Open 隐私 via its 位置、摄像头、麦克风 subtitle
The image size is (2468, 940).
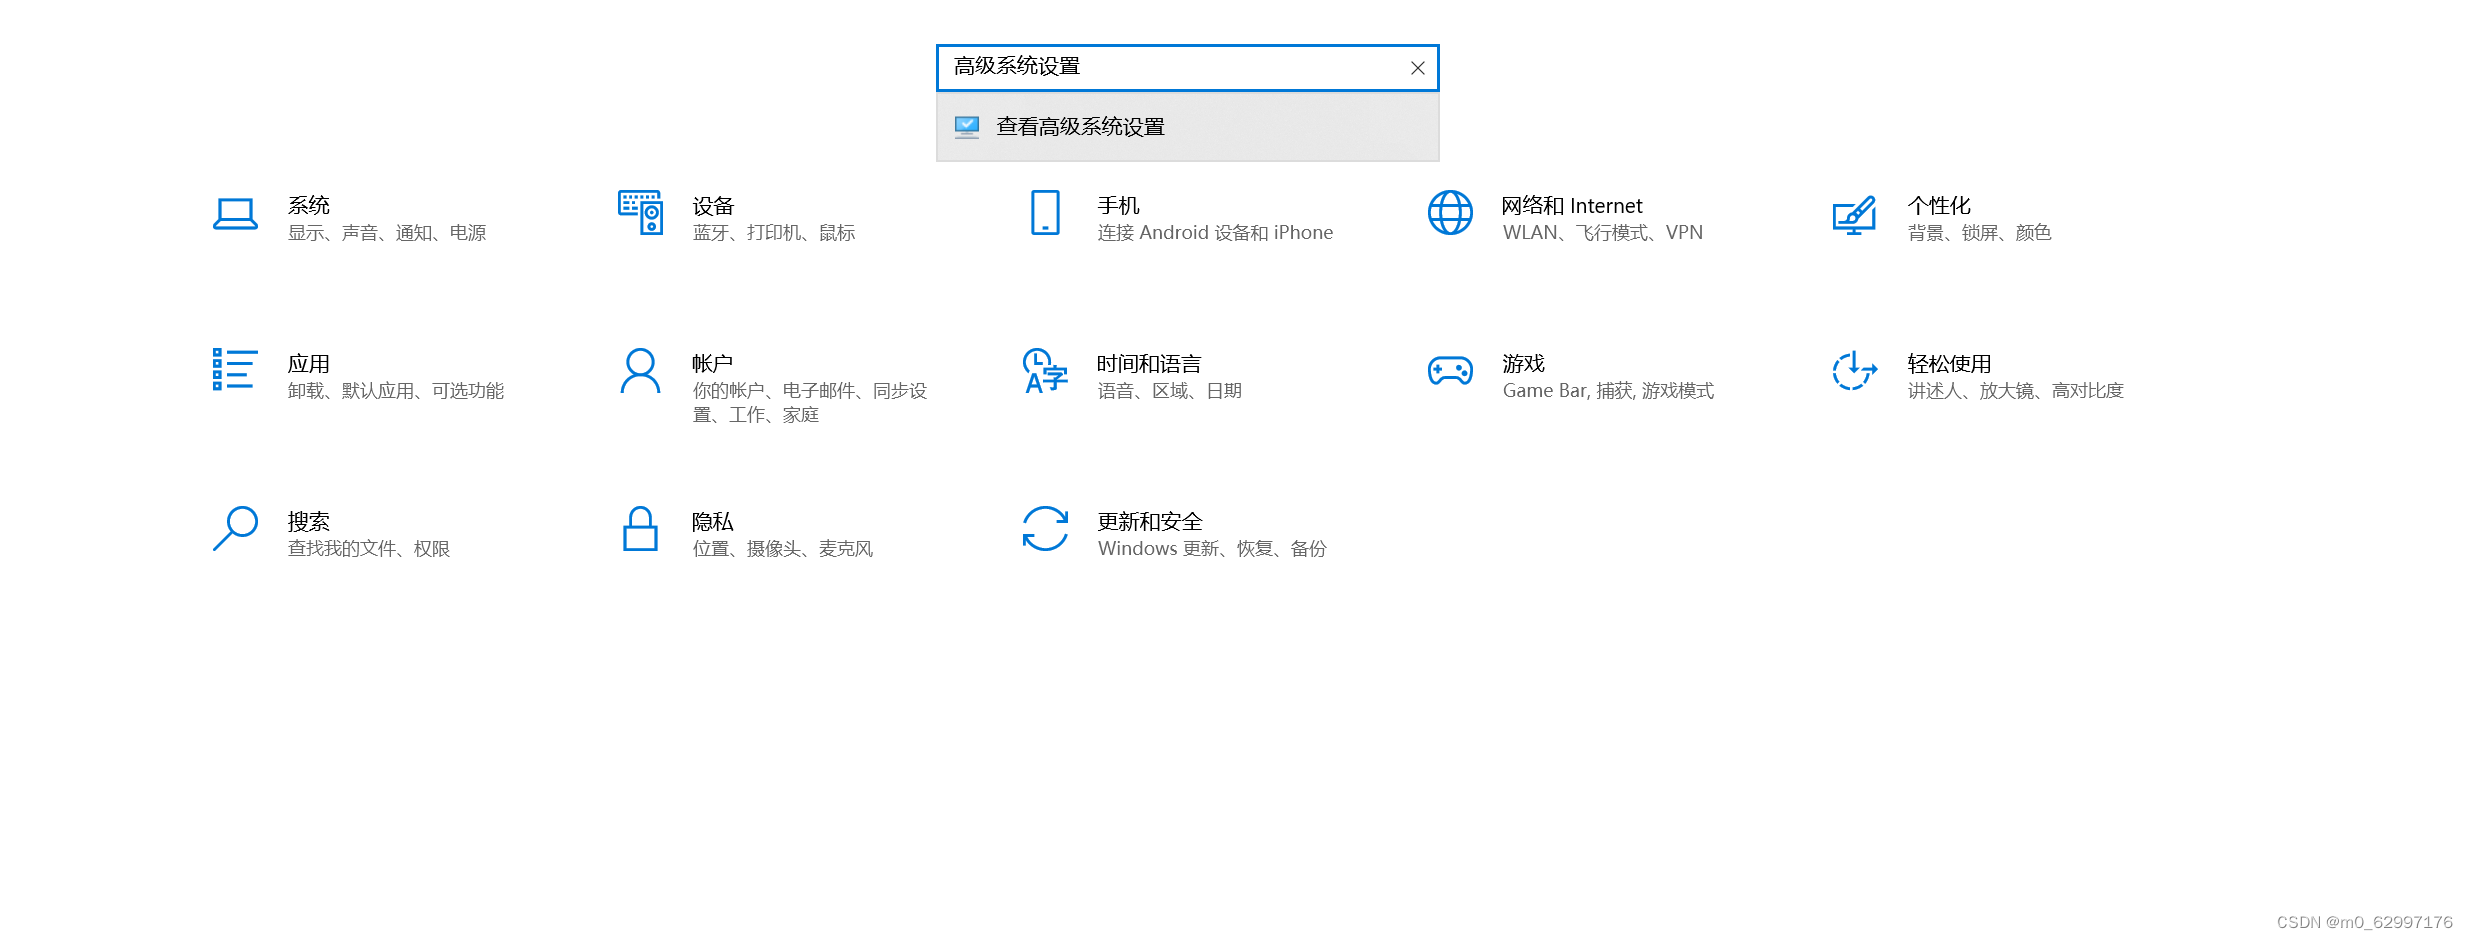784,548
